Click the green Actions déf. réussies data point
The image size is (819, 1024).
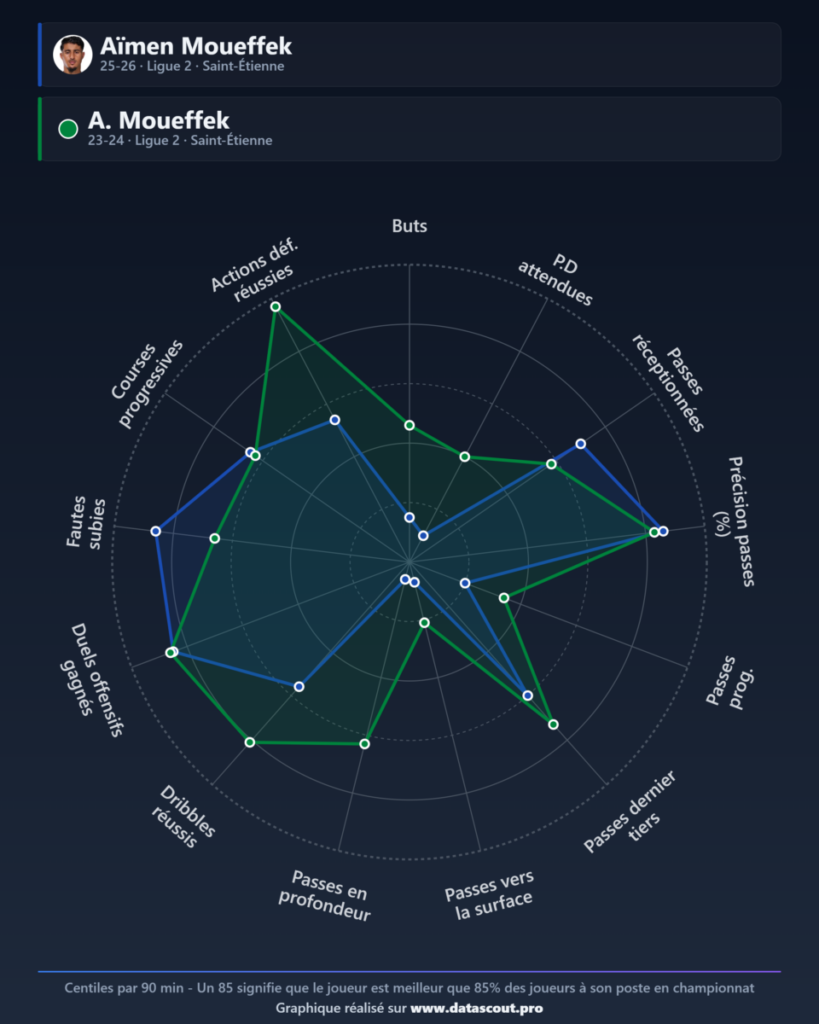tap(276, 307)
